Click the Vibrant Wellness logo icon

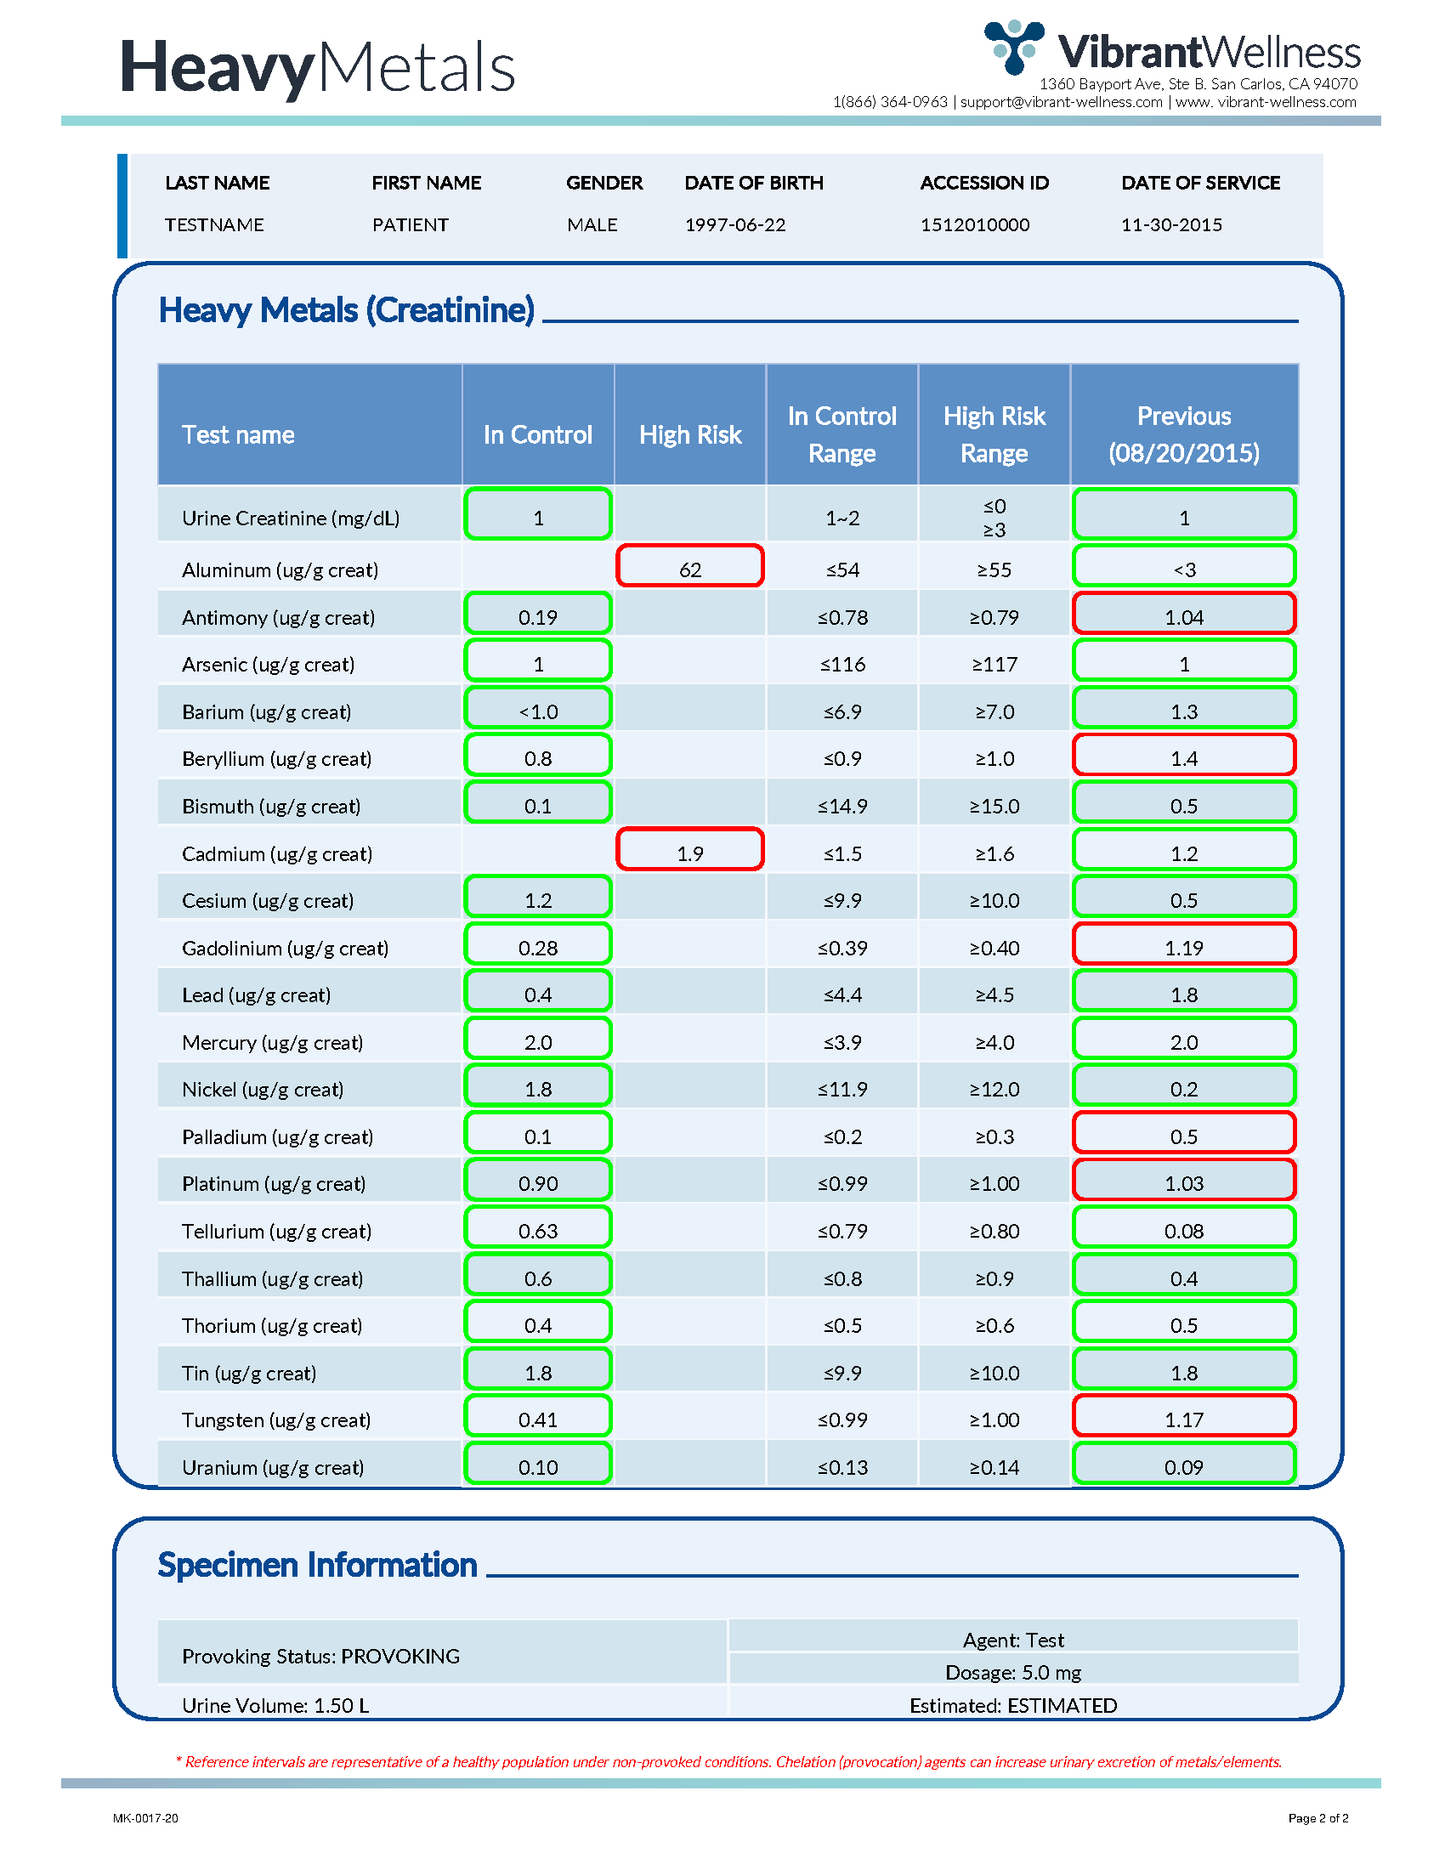pos(1013,46)
